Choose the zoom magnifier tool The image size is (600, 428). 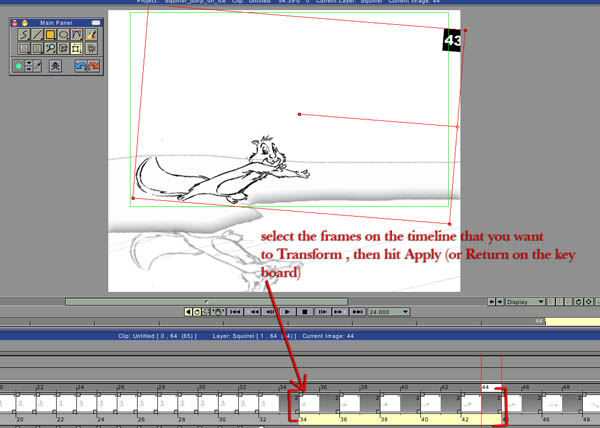(x=50, y=49)
